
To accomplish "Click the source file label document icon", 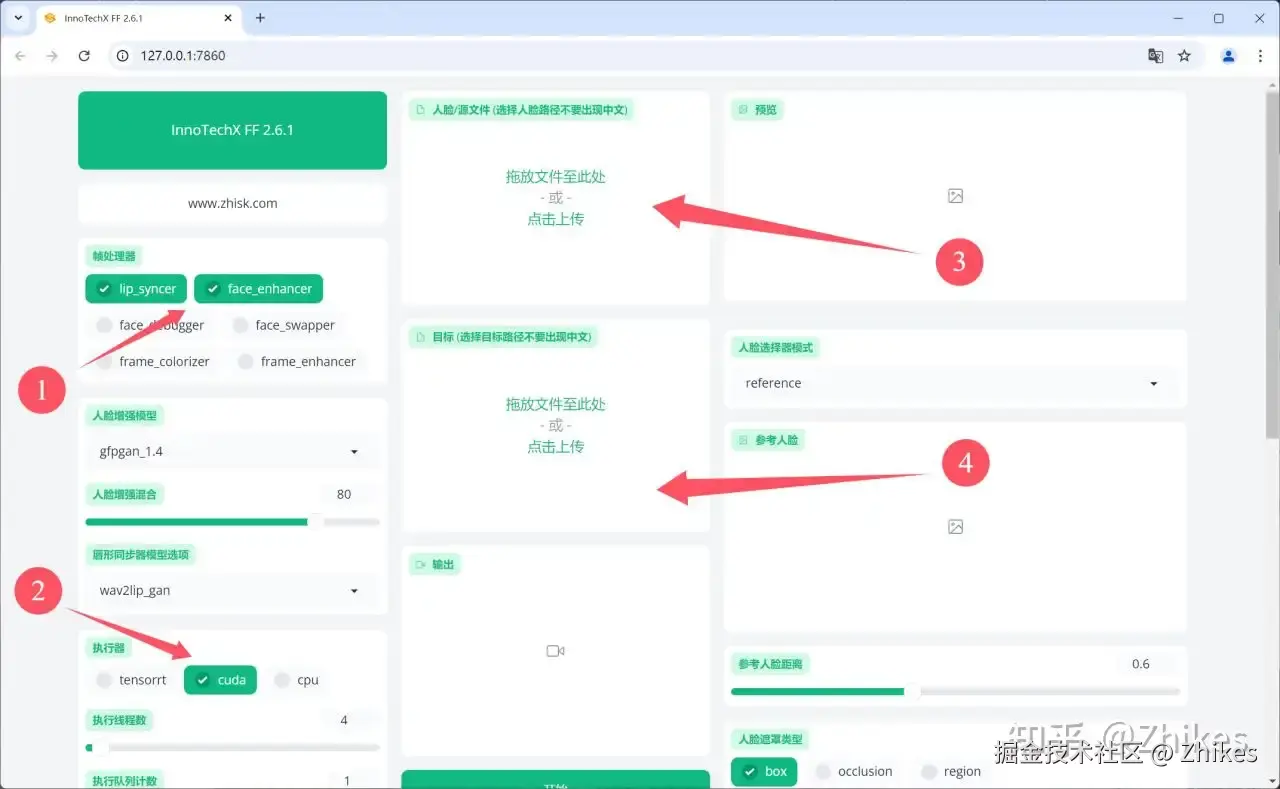I will (420, 110).
